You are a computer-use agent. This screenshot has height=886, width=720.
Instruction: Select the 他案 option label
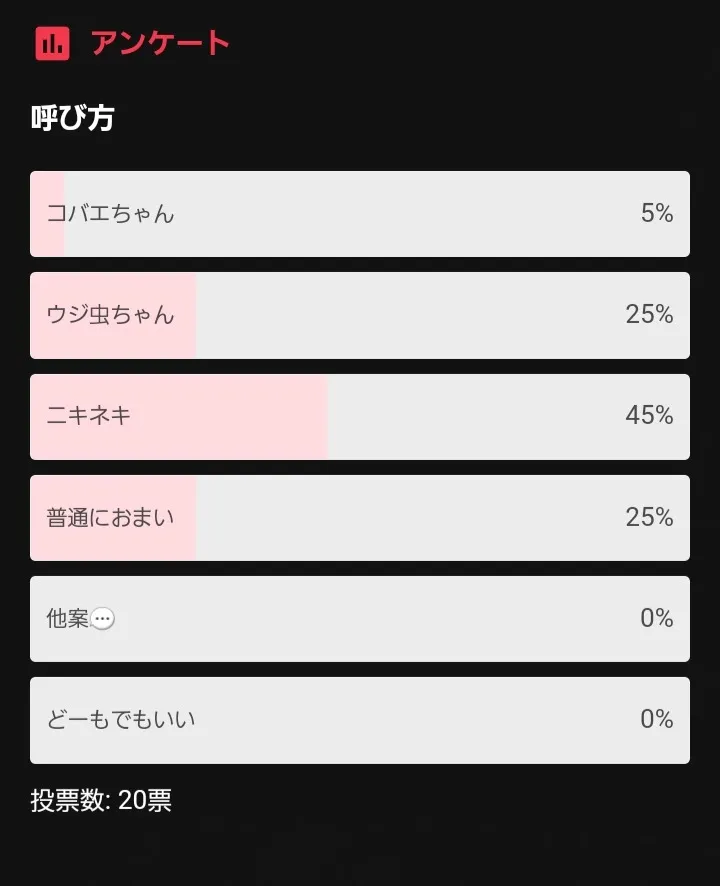point(67,619)
